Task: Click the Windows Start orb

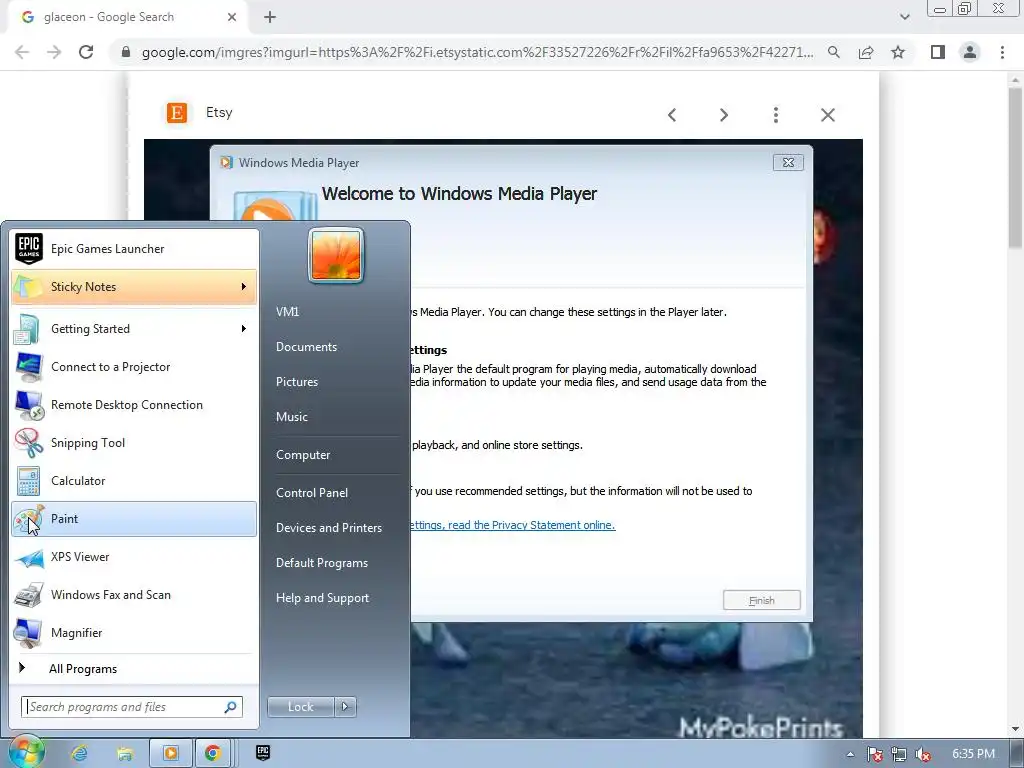Action: (25, 752)
